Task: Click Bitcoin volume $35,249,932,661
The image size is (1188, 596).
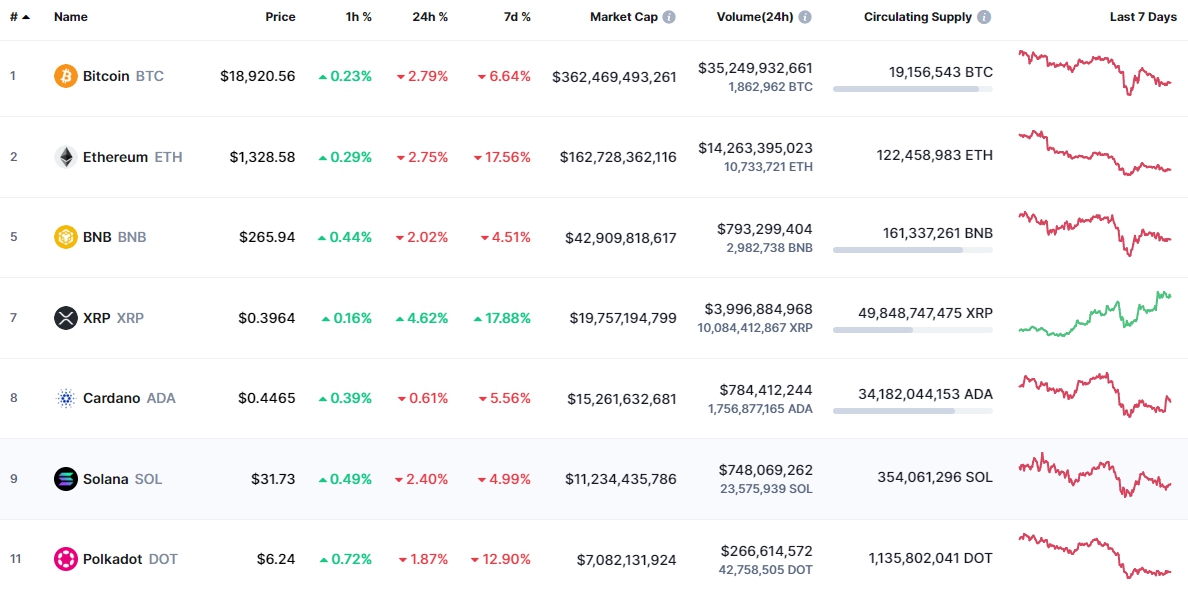Action: [x=755, y=68]
